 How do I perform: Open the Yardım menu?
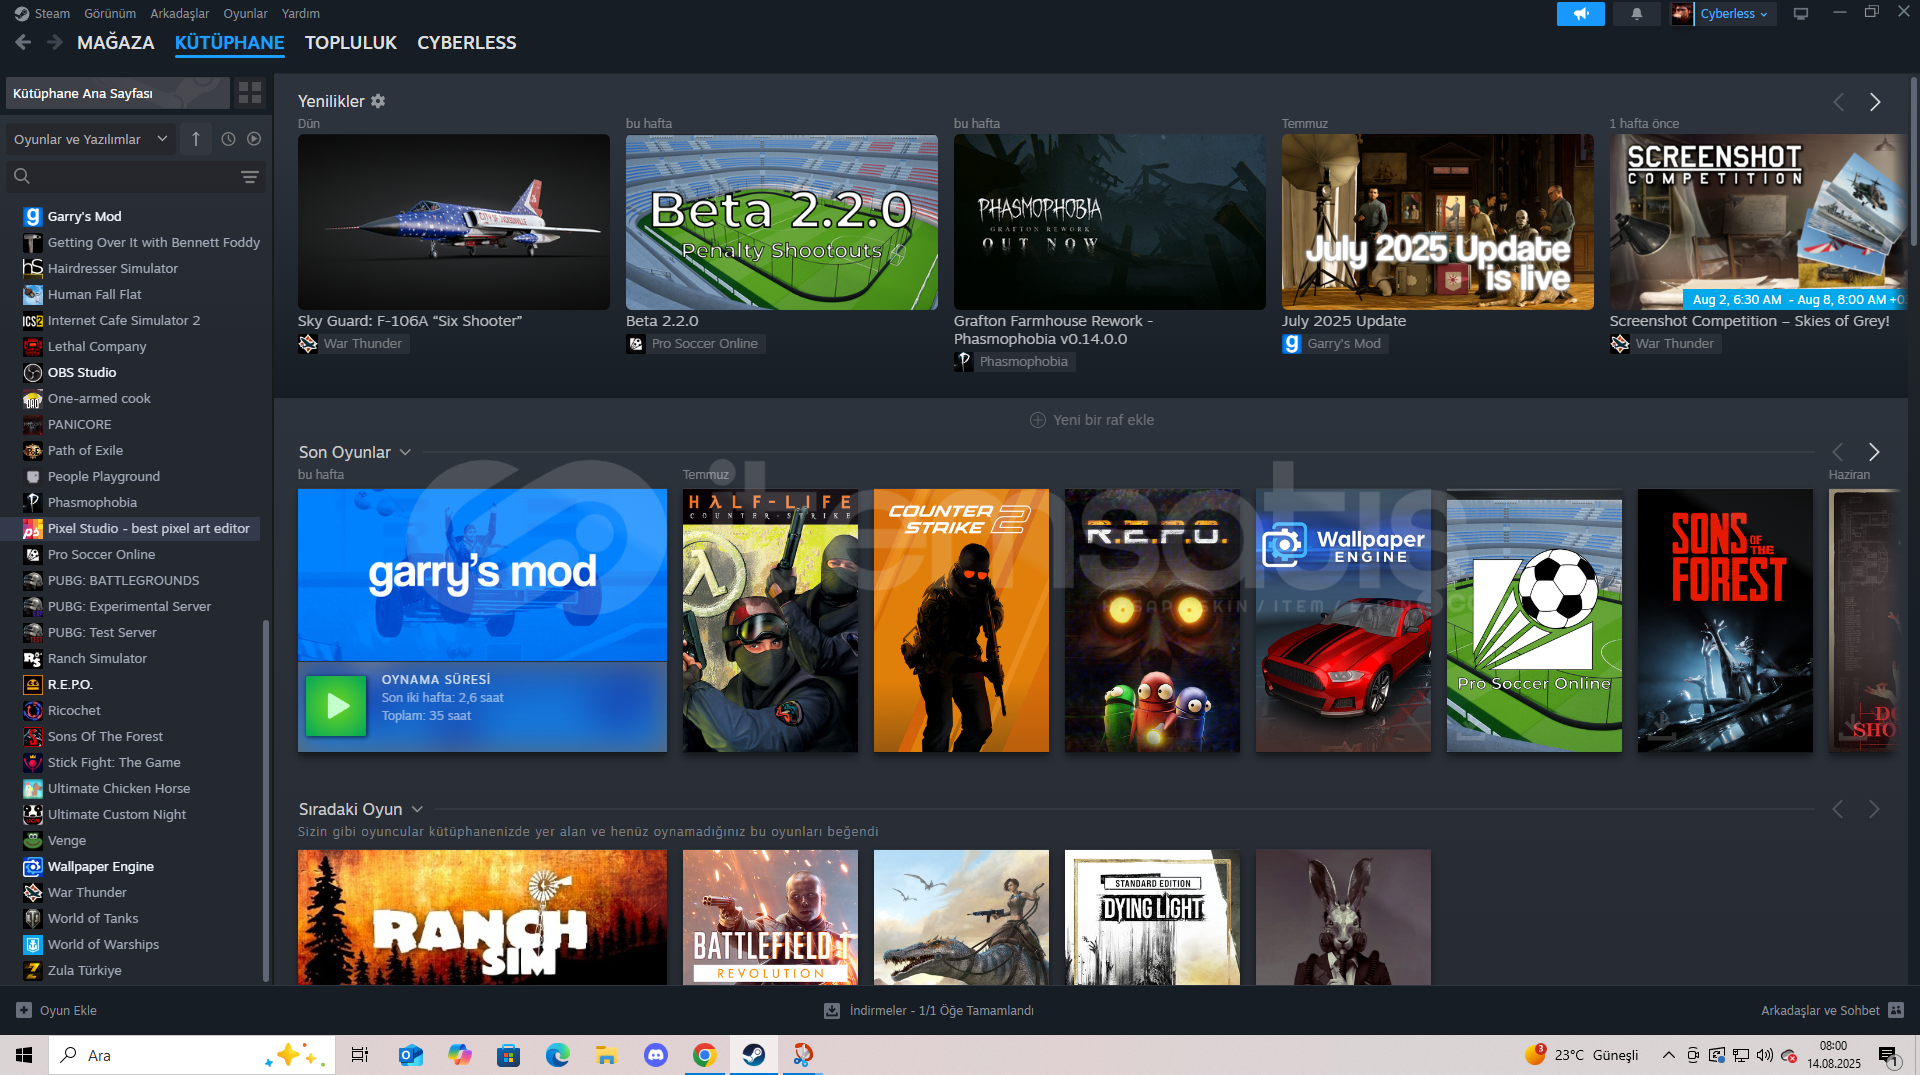coord(300,13)
